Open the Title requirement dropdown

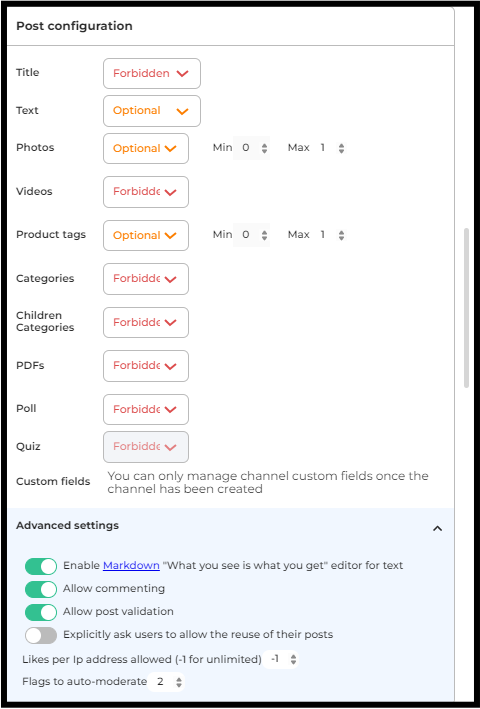coord(152,73)
